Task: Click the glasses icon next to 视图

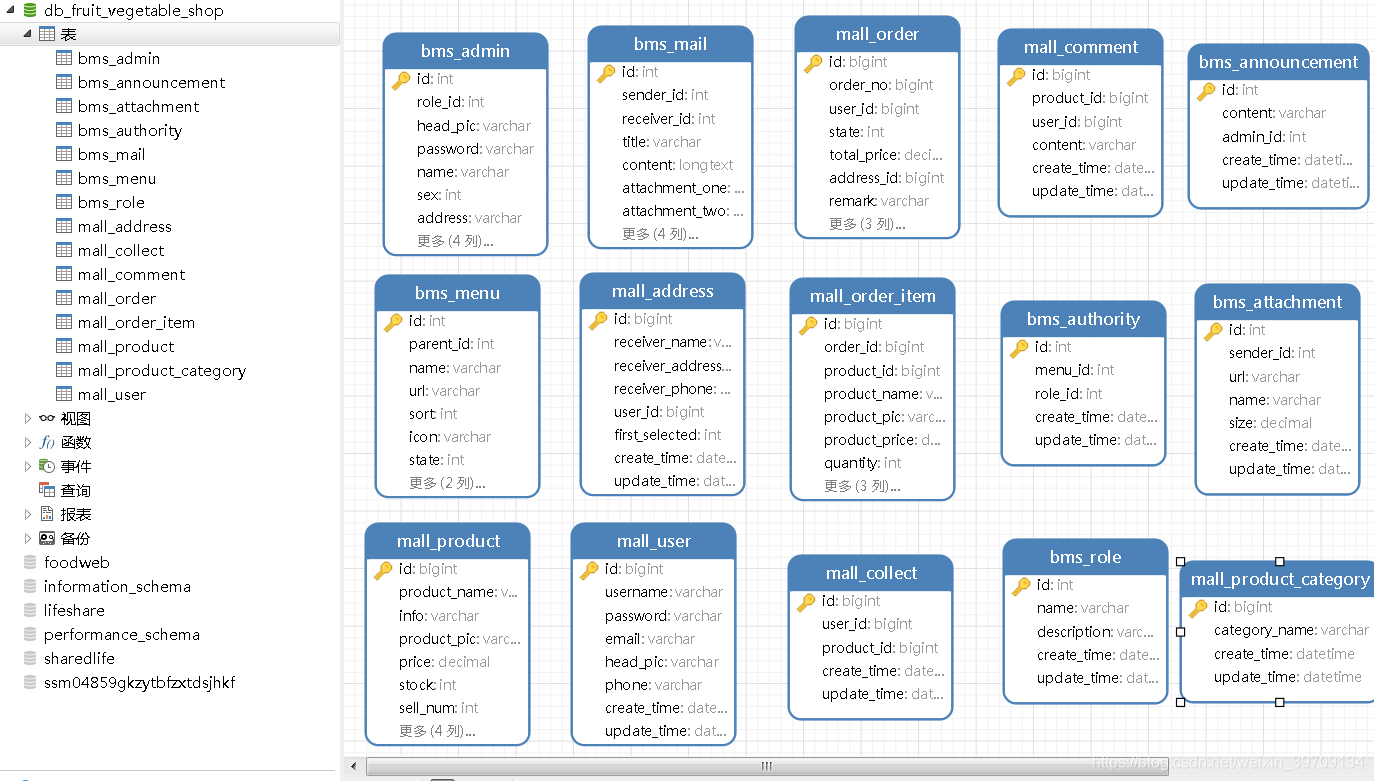Action: pos(47,418)
